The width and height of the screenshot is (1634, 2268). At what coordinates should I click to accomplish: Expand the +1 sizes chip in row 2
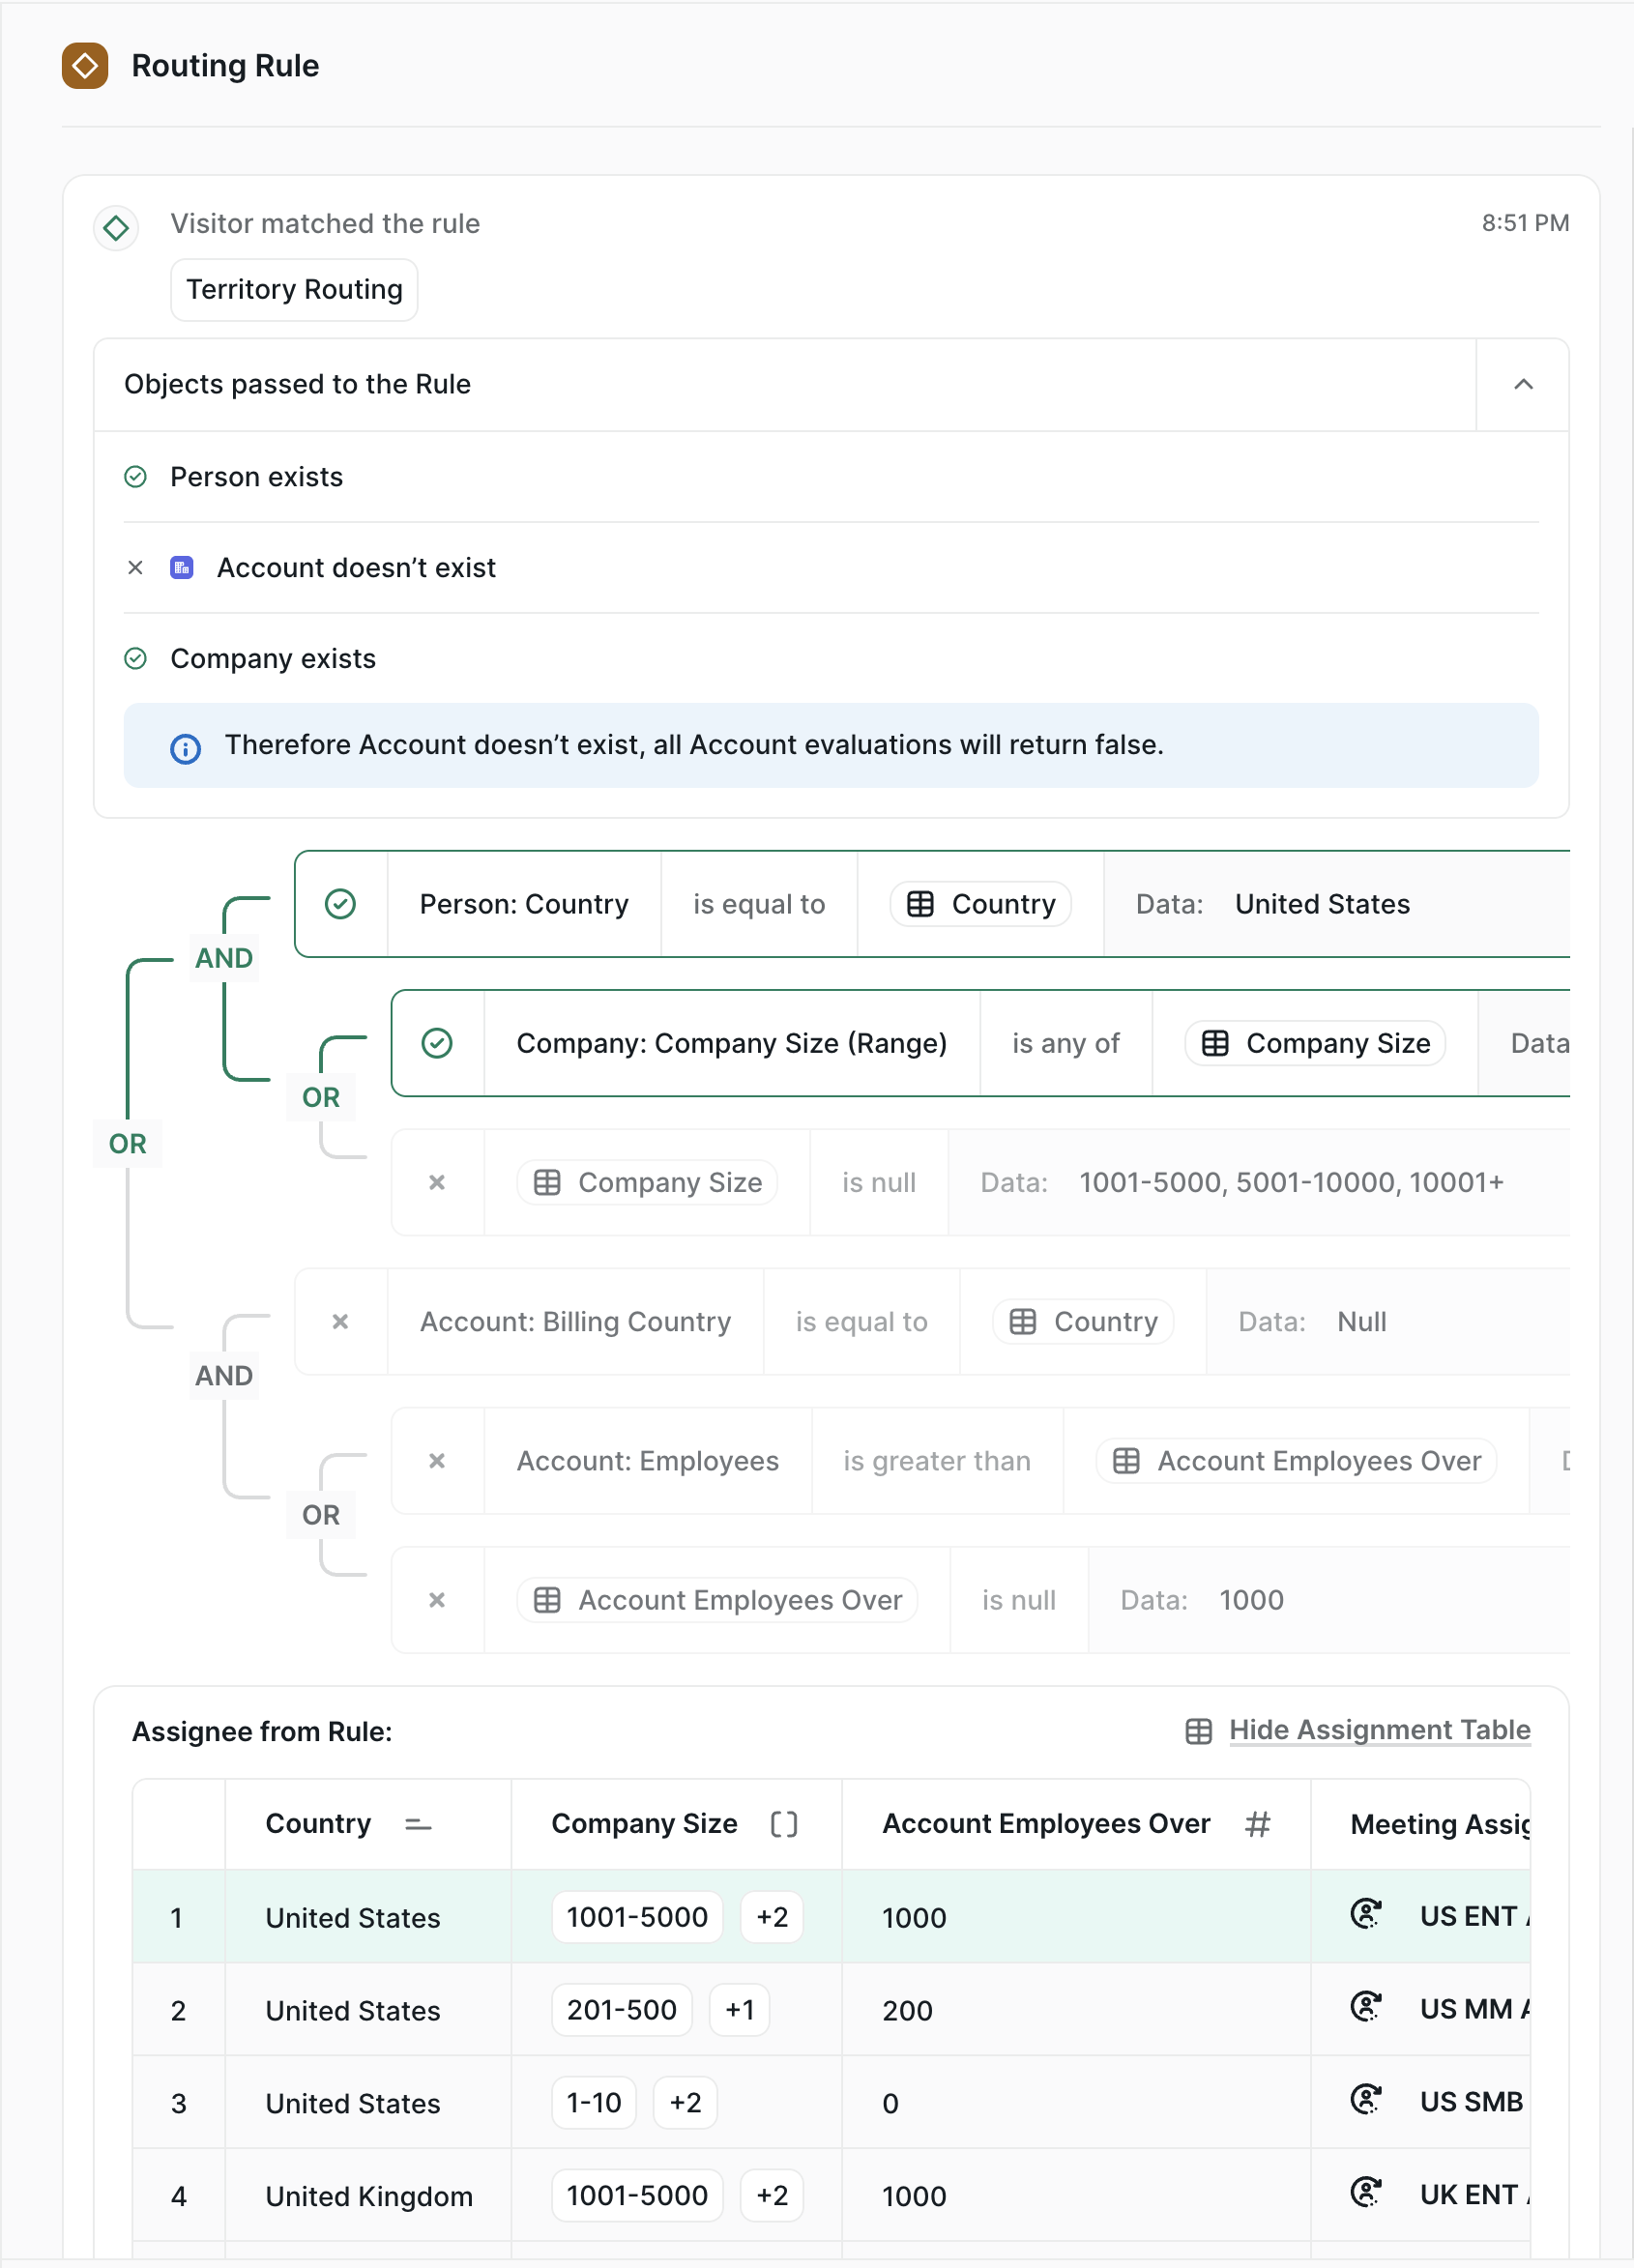739,2010
